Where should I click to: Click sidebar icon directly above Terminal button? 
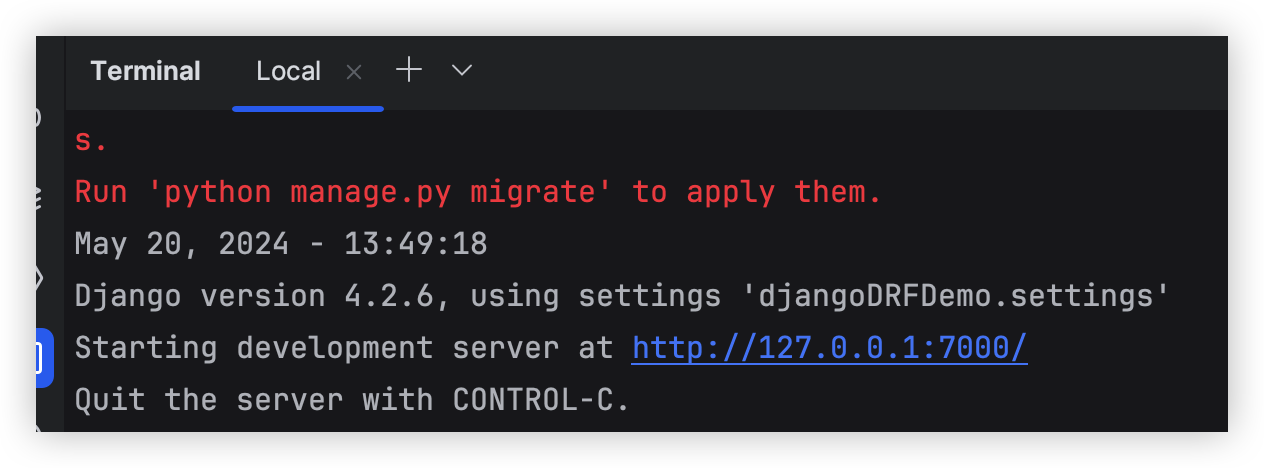(39, 277)
